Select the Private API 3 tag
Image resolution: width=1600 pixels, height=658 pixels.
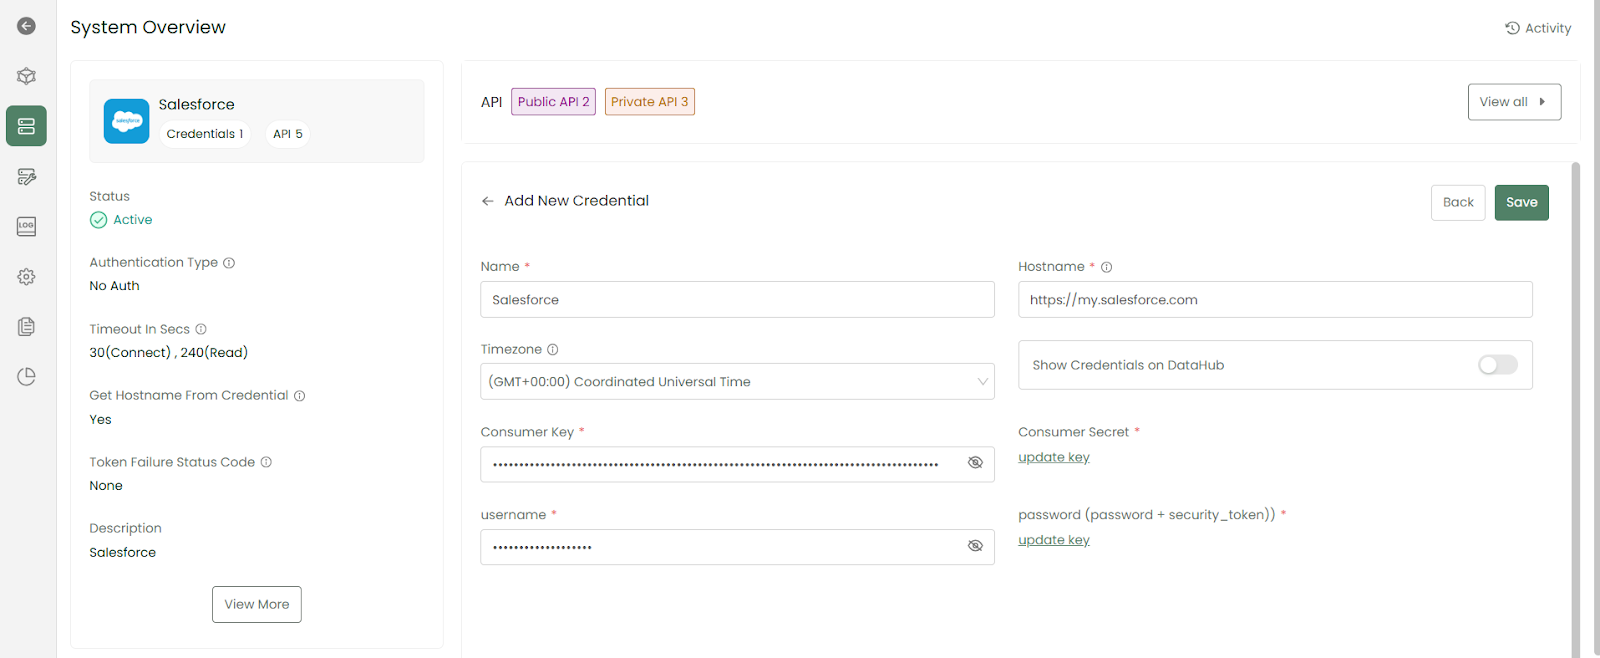(x=649, y=102)
